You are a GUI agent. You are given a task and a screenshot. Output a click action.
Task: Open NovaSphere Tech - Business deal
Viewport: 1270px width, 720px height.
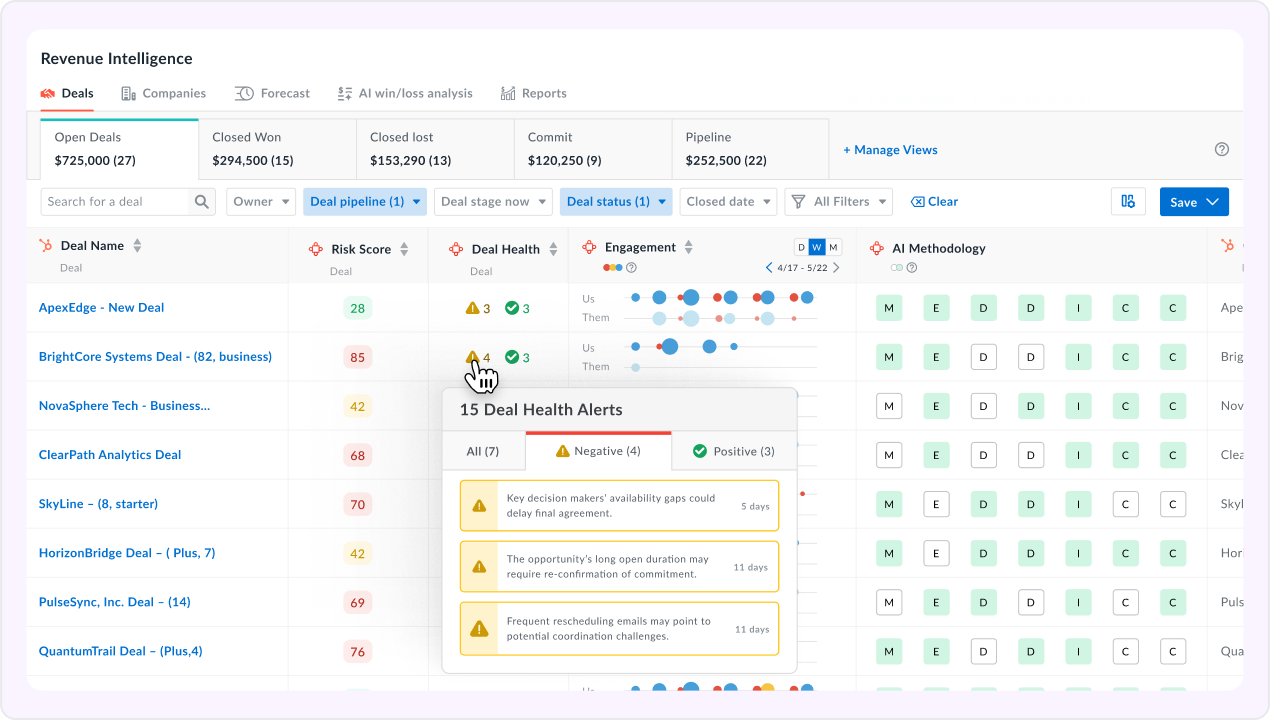(x=124, y=405)
